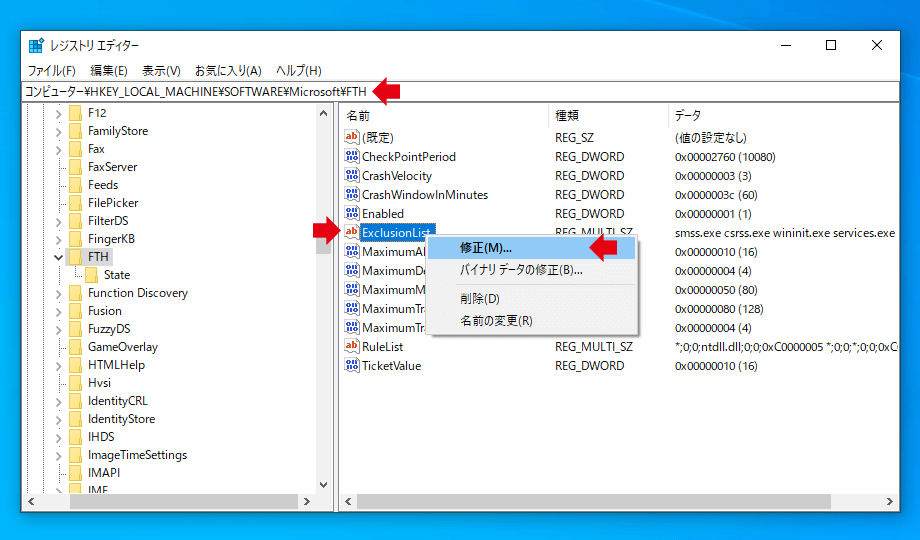This screenshot has width=920, height=540.
Task: Open the 編集(E) menu
Action: 109,70
